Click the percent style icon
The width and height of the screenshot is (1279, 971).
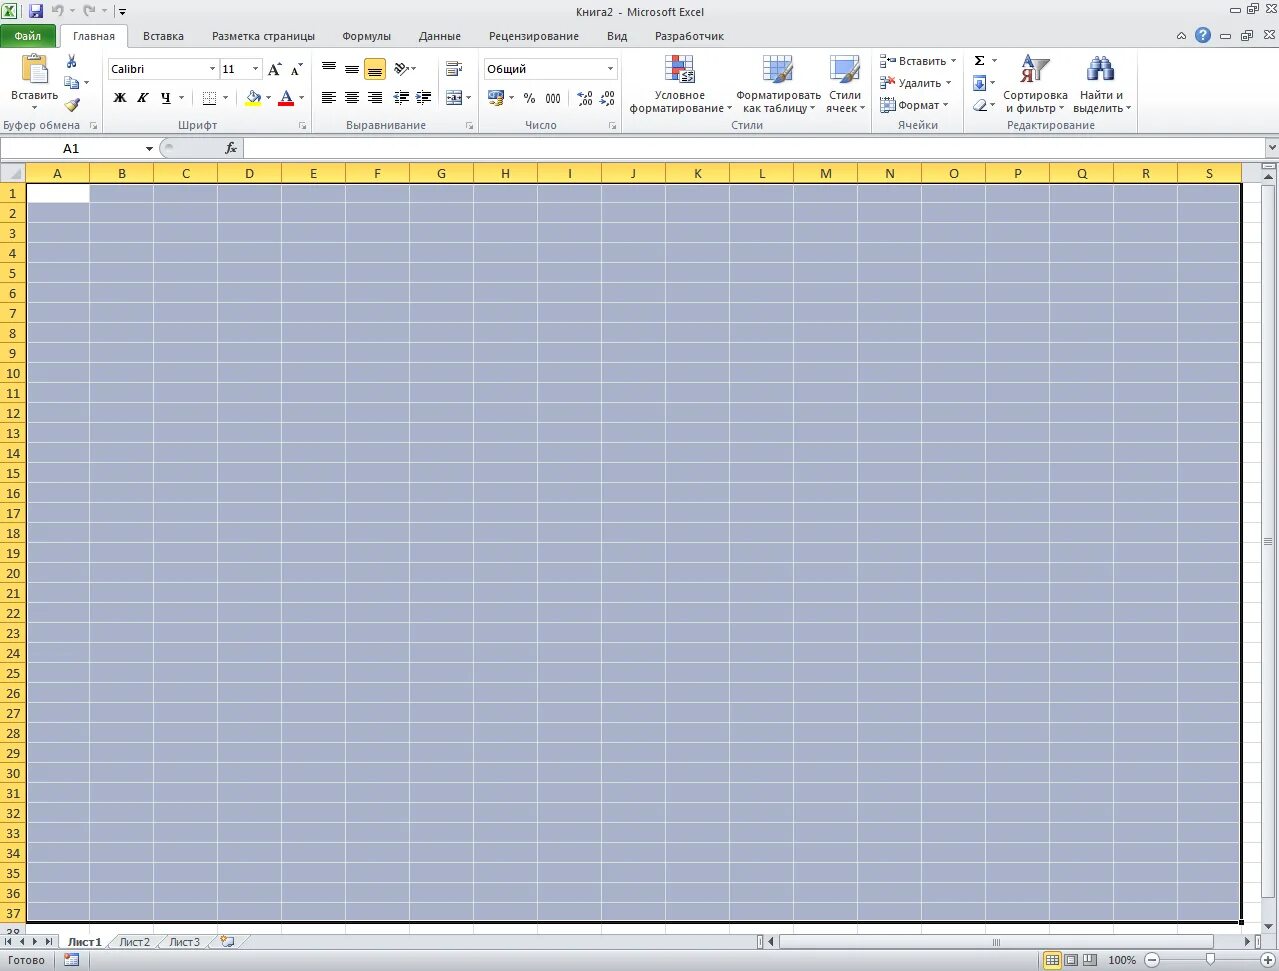(x=529, y=98)
